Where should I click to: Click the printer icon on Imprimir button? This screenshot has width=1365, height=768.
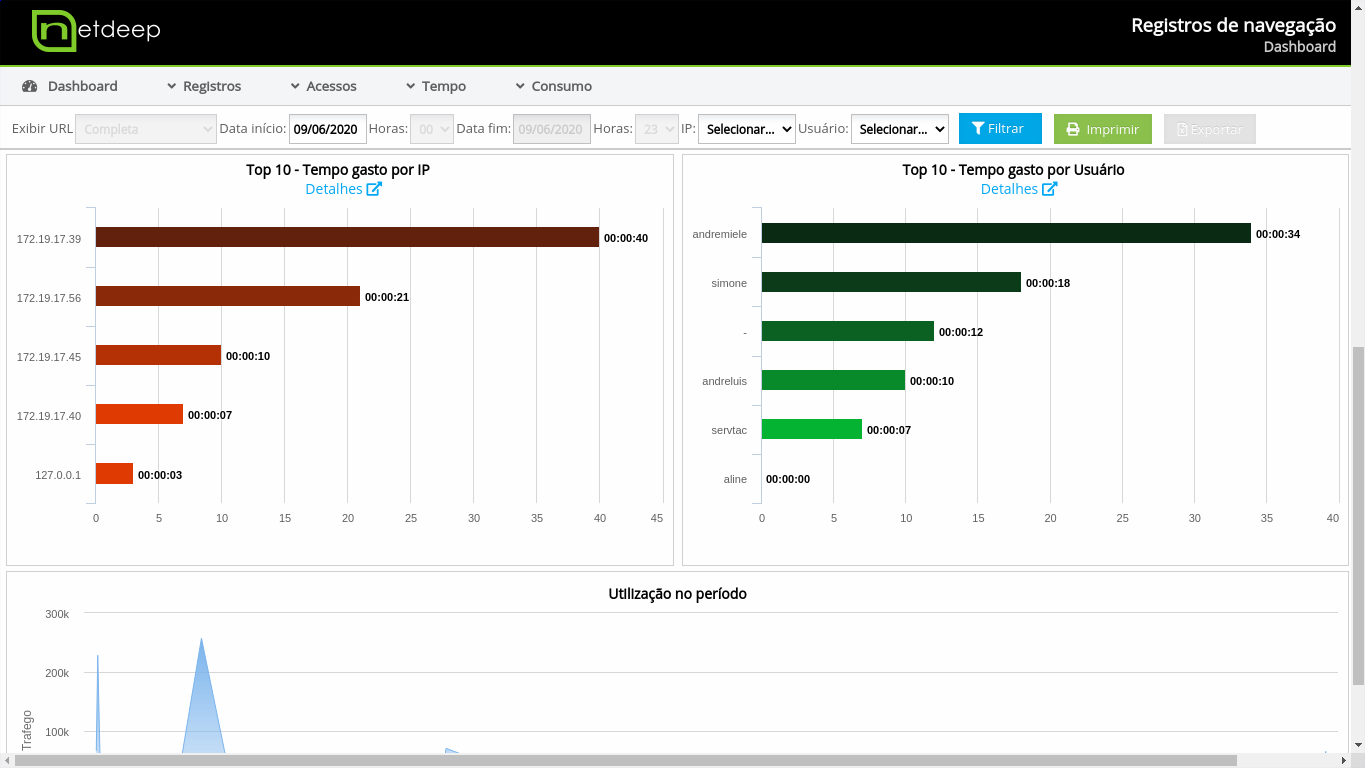1073,130
